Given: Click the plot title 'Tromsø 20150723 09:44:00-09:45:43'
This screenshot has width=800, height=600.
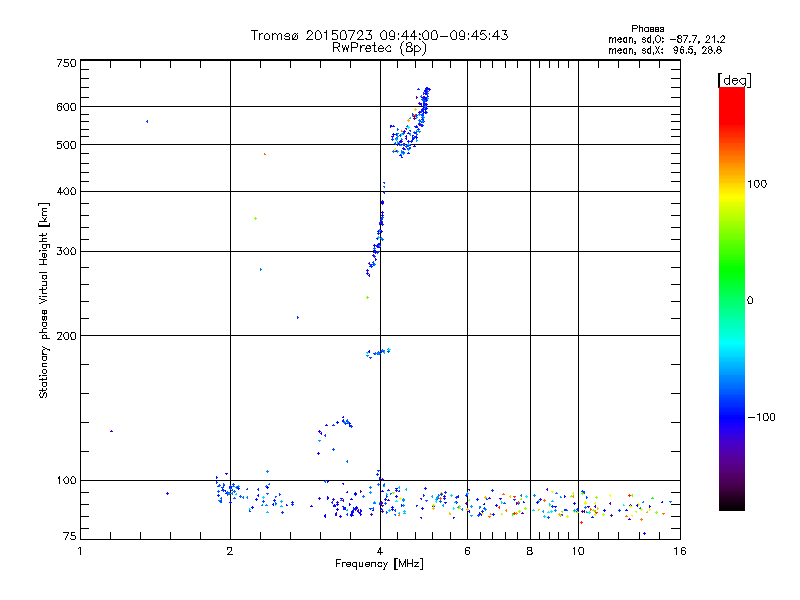Looking at the screenshot, I should tap(379, 35).
